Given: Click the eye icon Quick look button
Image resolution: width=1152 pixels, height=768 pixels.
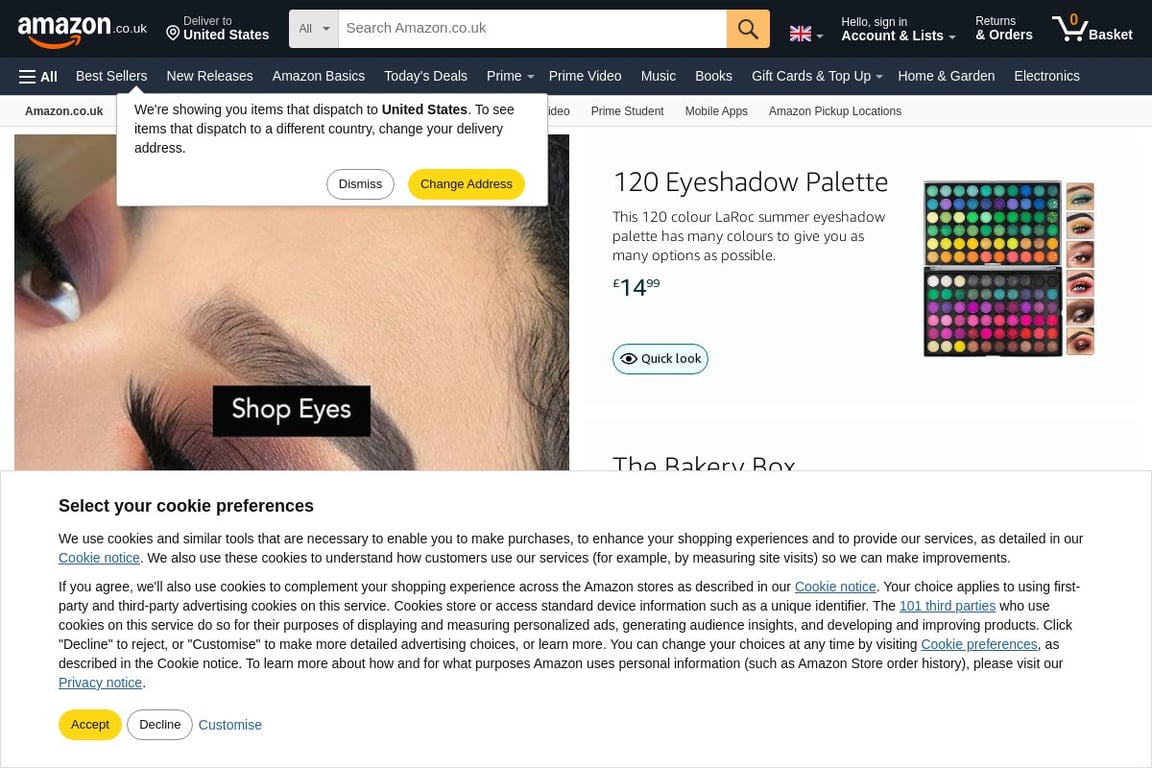Looking at the screenshot, I should [660, 359].
